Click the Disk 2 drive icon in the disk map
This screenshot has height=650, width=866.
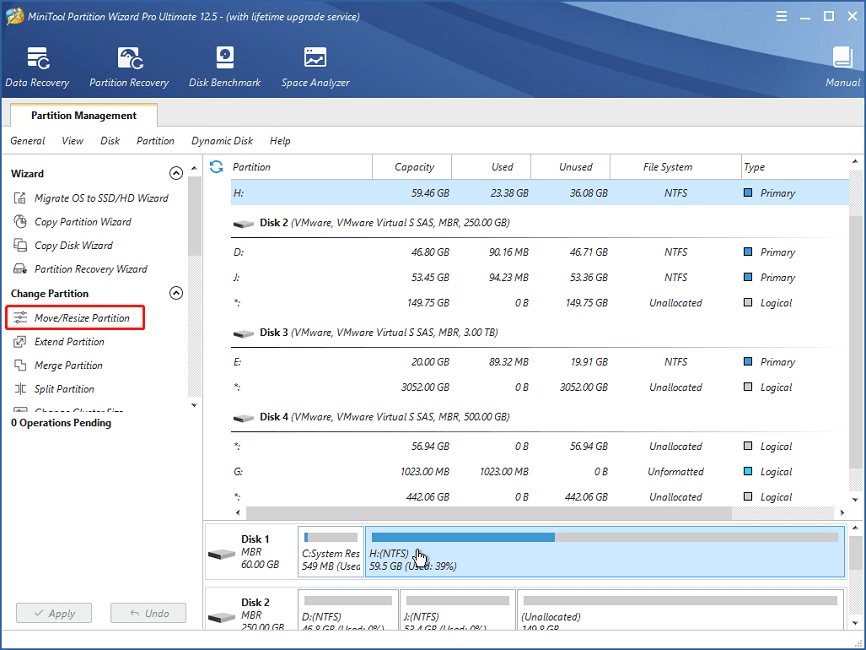click(221, 617)
